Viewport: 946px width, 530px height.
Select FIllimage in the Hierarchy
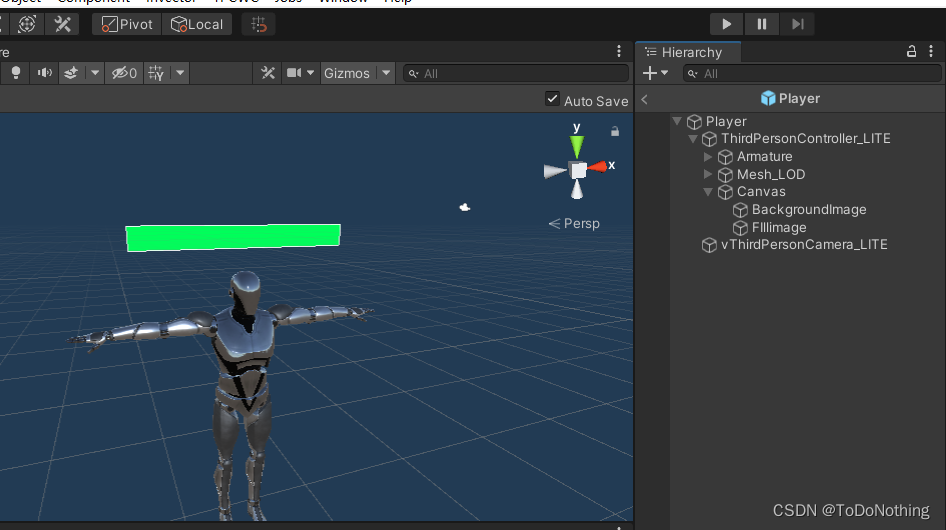click(x=779, y=228)
